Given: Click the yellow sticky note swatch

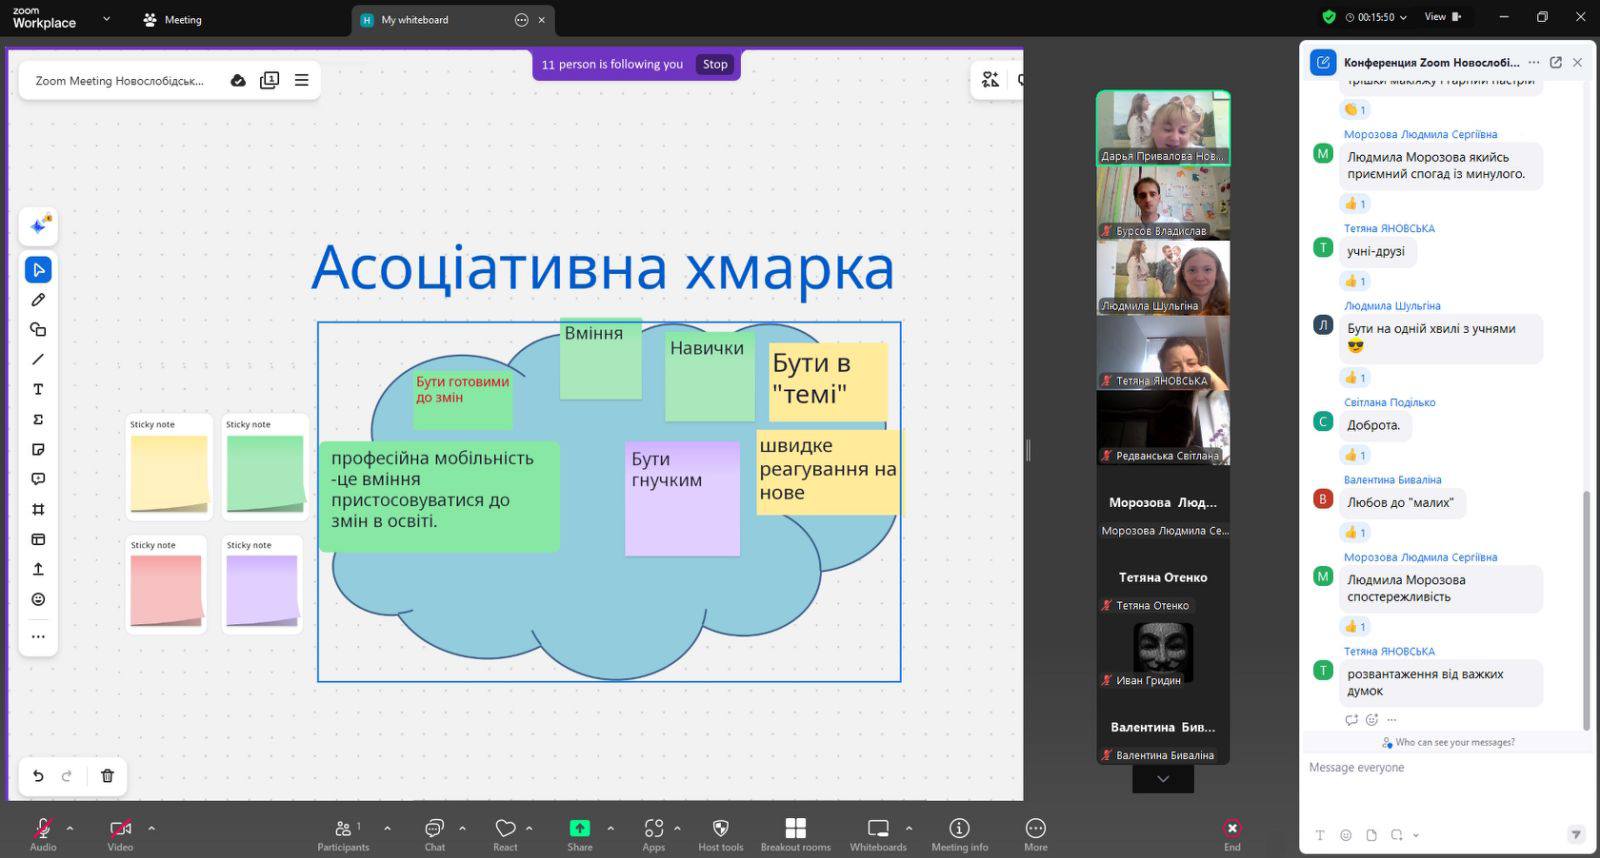Looking at the screenshot, I should 168,472.
